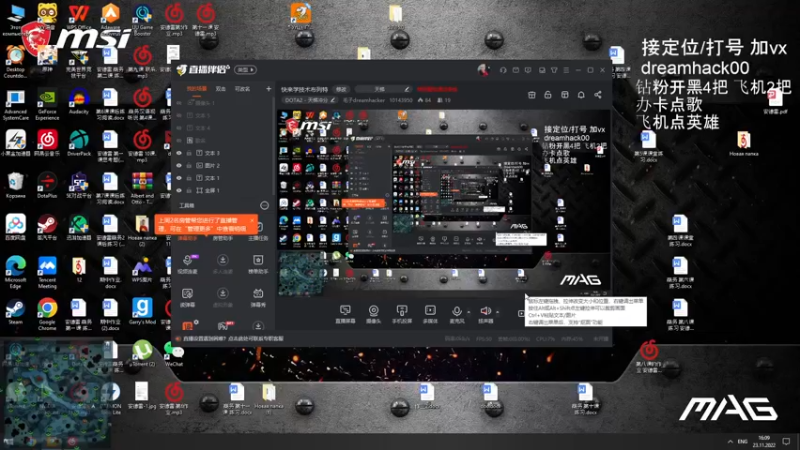The width and height of the screenshot is (800, 450).
Task: Open Microsoft Edge desktop icon
Action: point(15,272)
